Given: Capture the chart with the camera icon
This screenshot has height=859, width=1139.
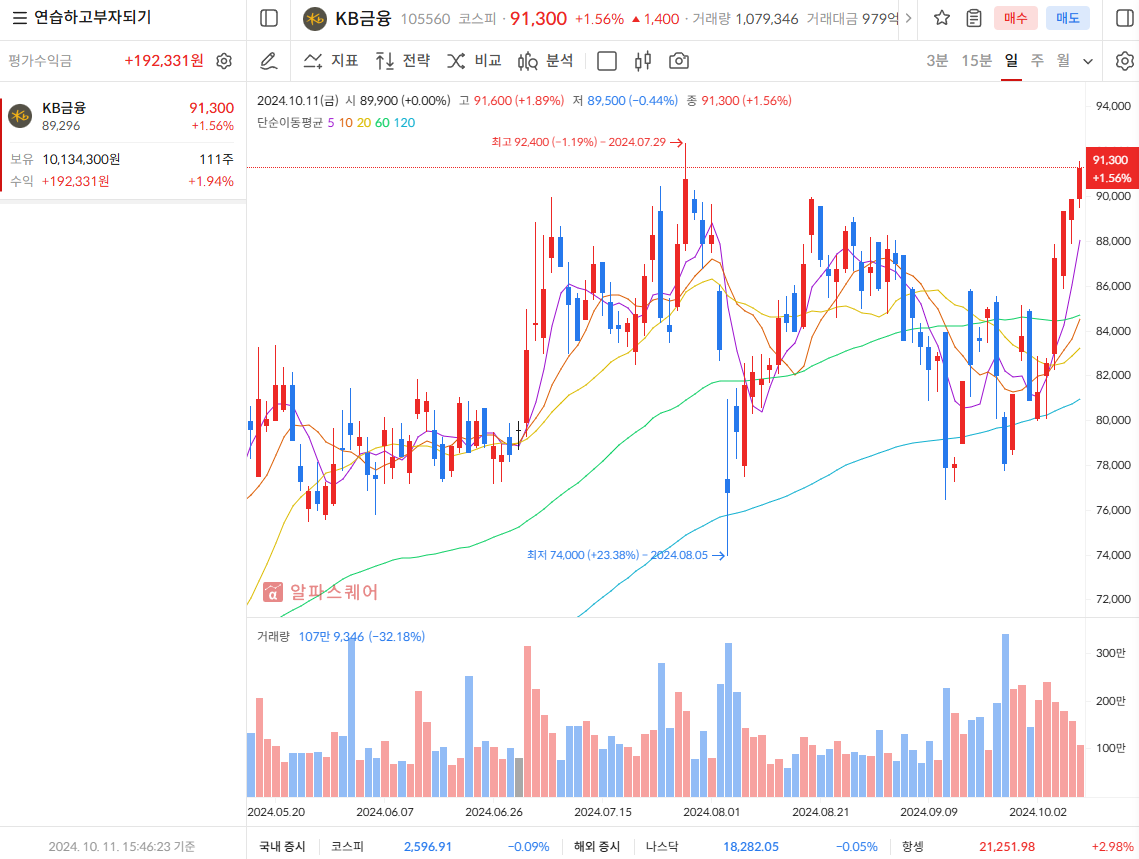Looking at the screenshot, I should tap(678, 61).
